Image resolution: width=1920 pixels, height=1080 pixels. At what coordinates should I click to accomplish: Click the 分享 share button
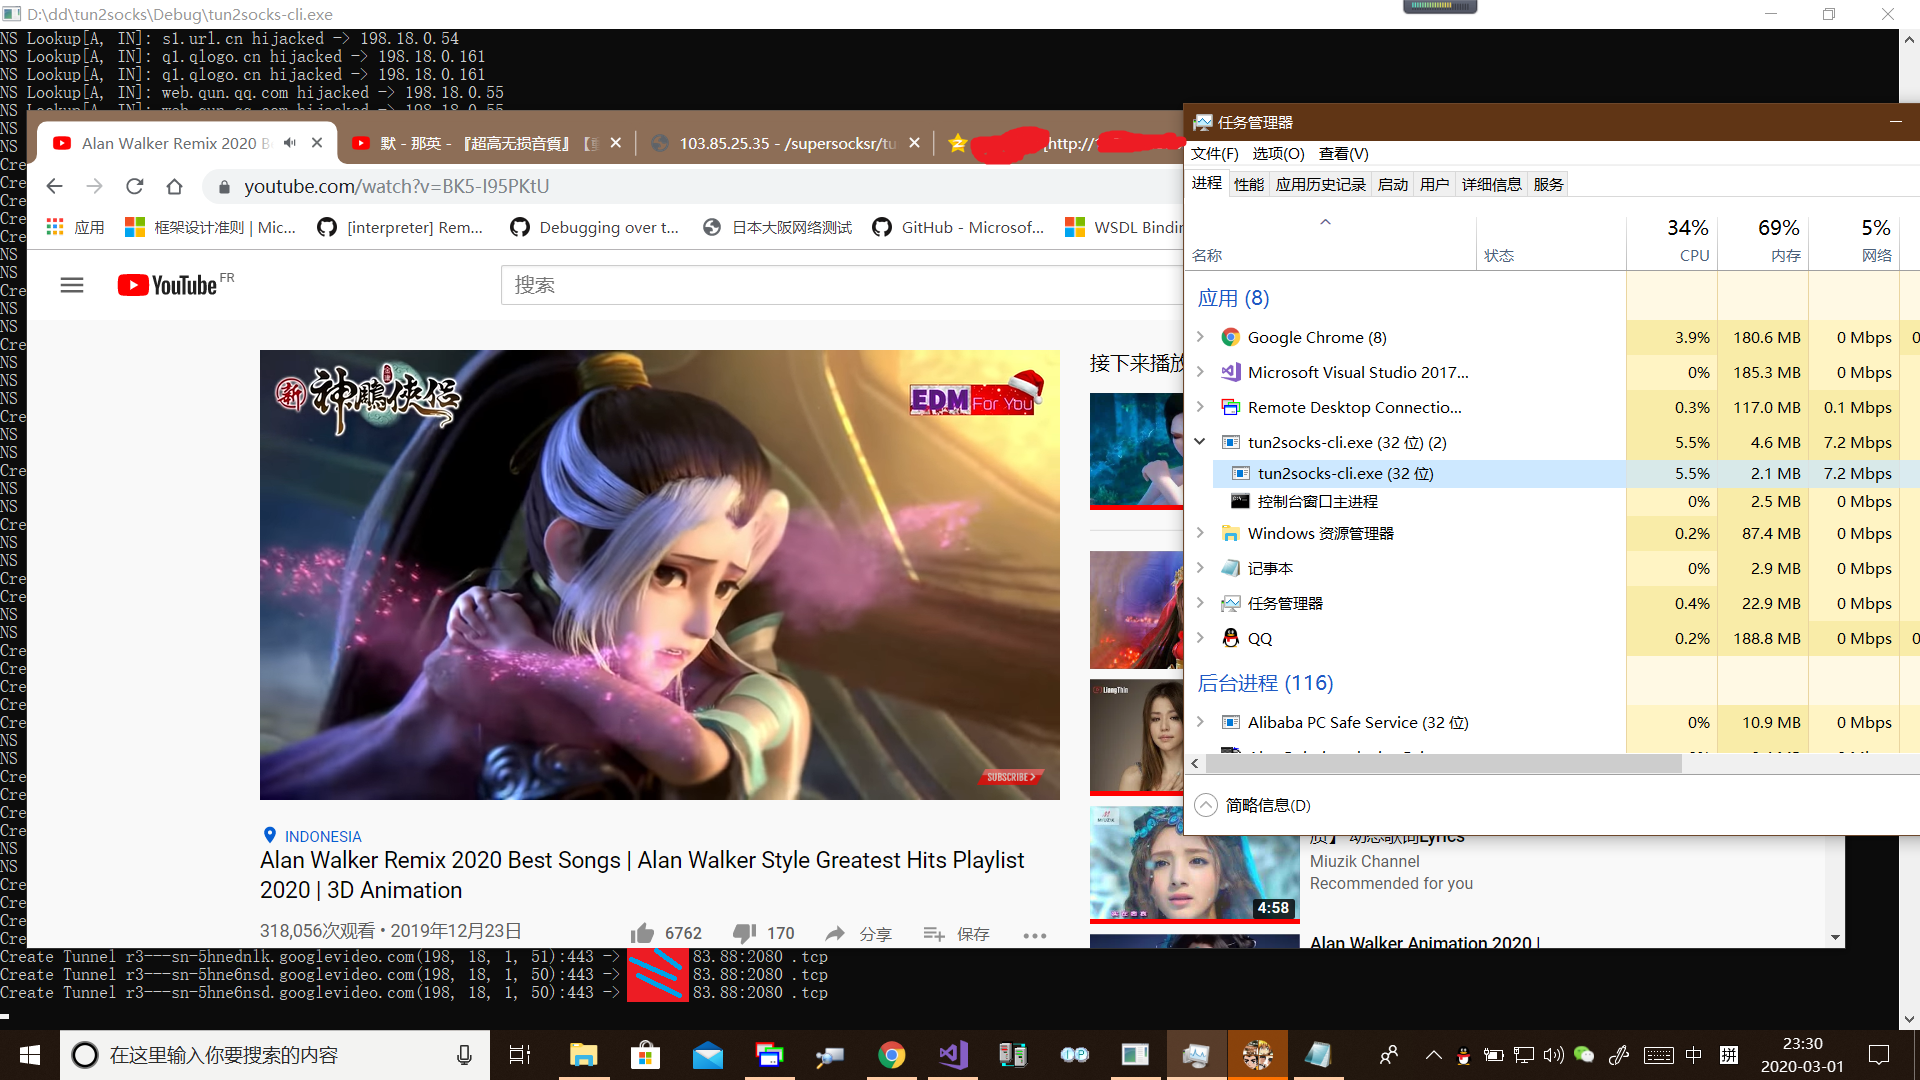pyautogui.click(x=859, y=933)
